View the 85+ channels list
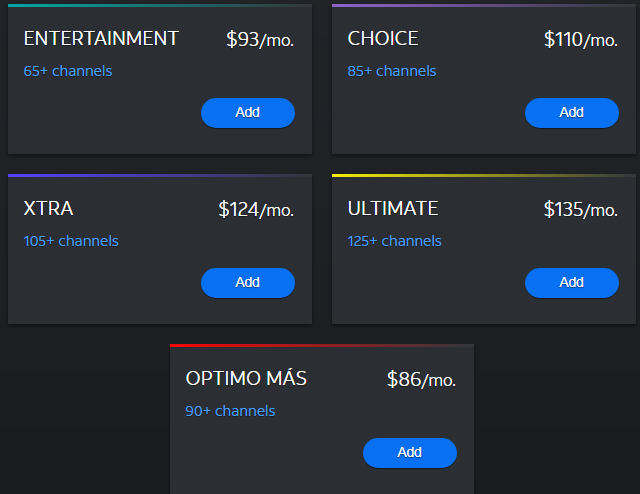The height and width of the screenshot is (494, 640). (392, 71)
